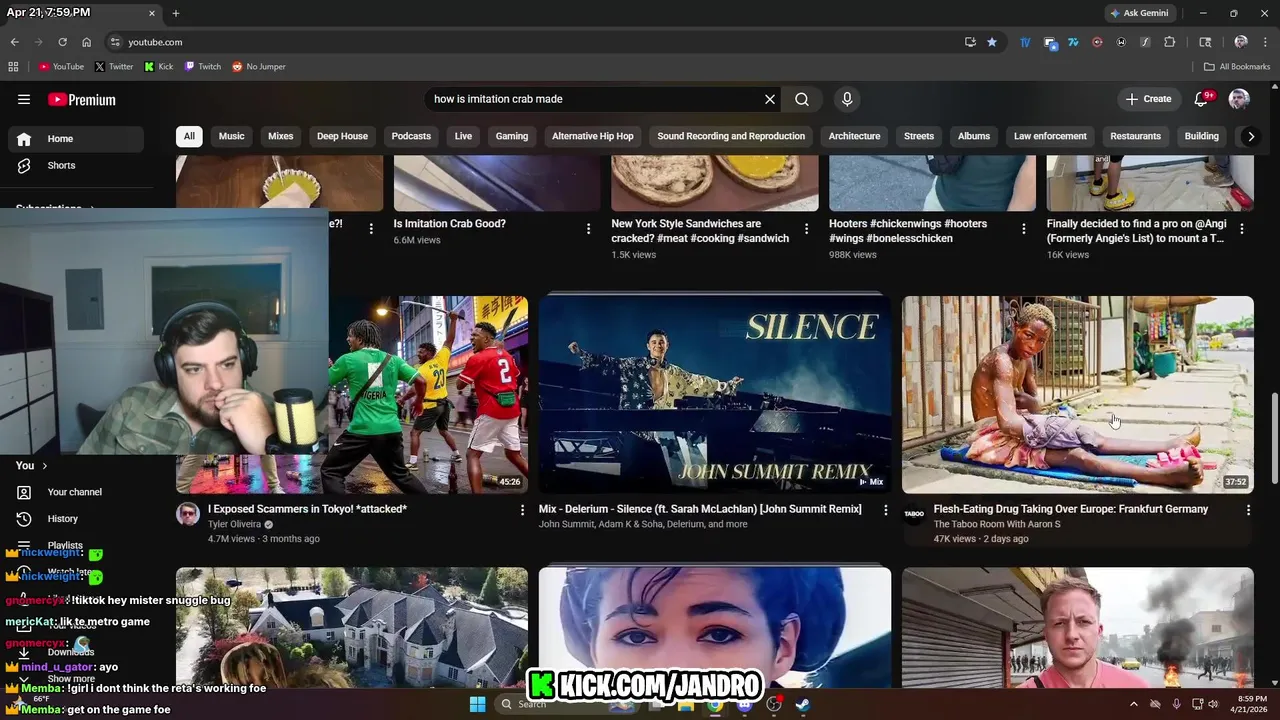Bookmark this page with the star
Viewport: 1280px width, 720px height.
click(992, 42)
